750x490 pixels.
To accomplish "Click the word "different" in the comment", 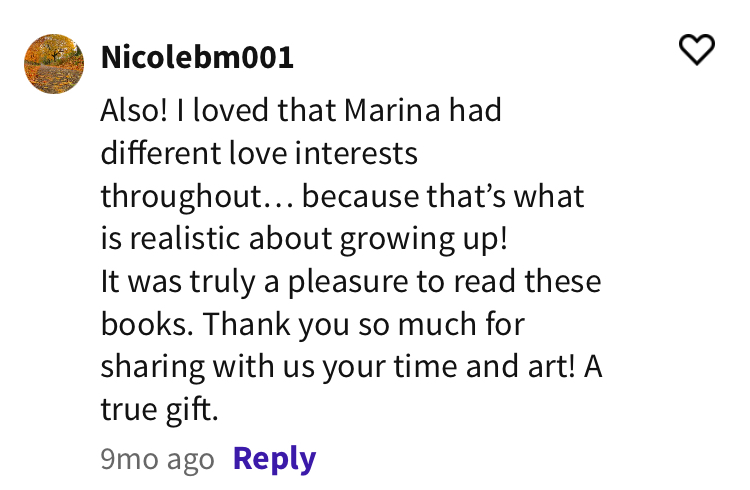I will pyautogui.click(x=157, y=155).
